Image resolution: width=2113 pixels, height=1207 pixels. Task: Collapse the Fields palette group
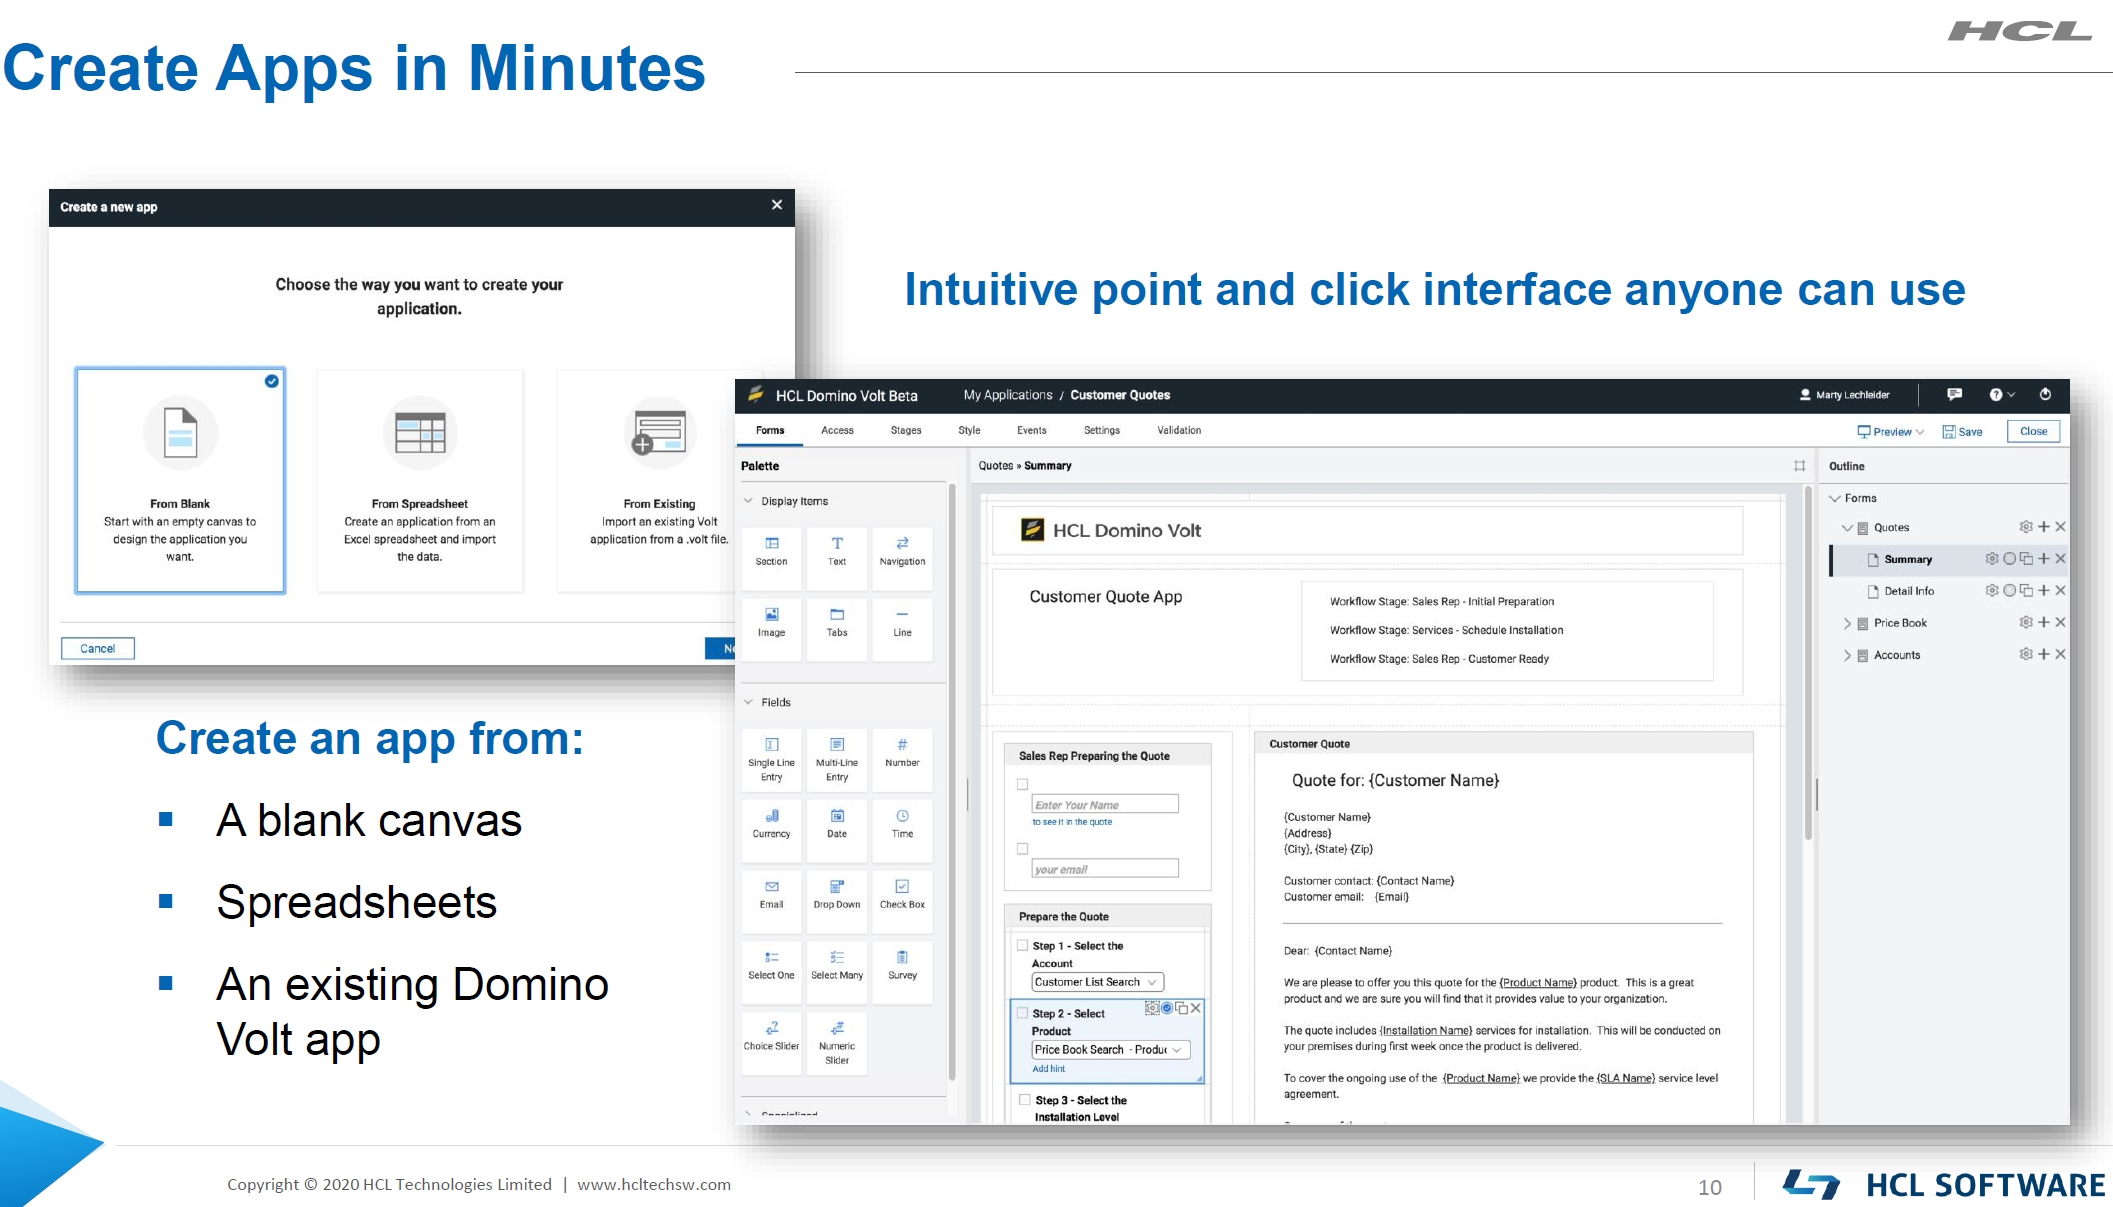pyautogui.click(x=748, y=702)
